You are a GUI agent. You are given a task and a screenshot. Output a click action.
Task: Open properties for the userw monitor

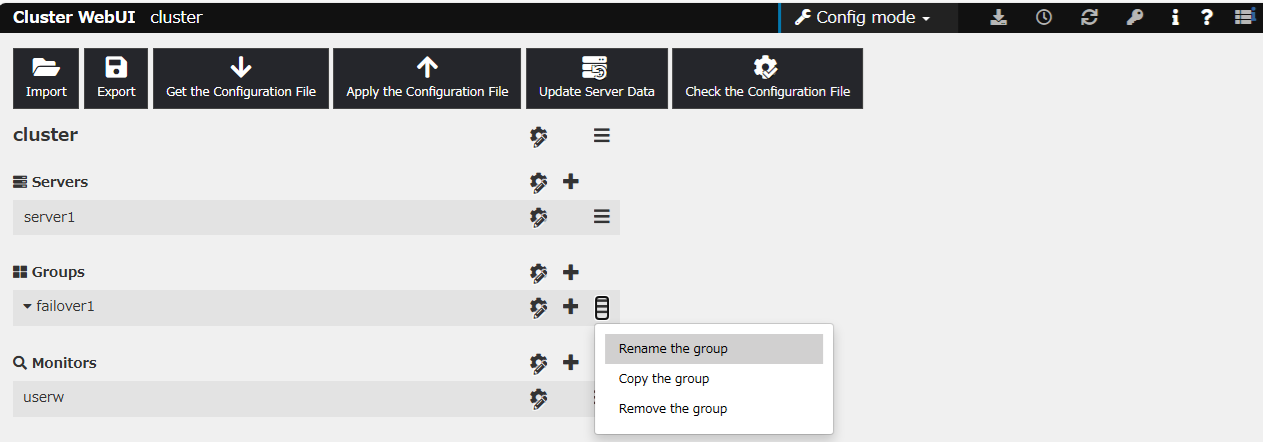[x=539, y=398]
